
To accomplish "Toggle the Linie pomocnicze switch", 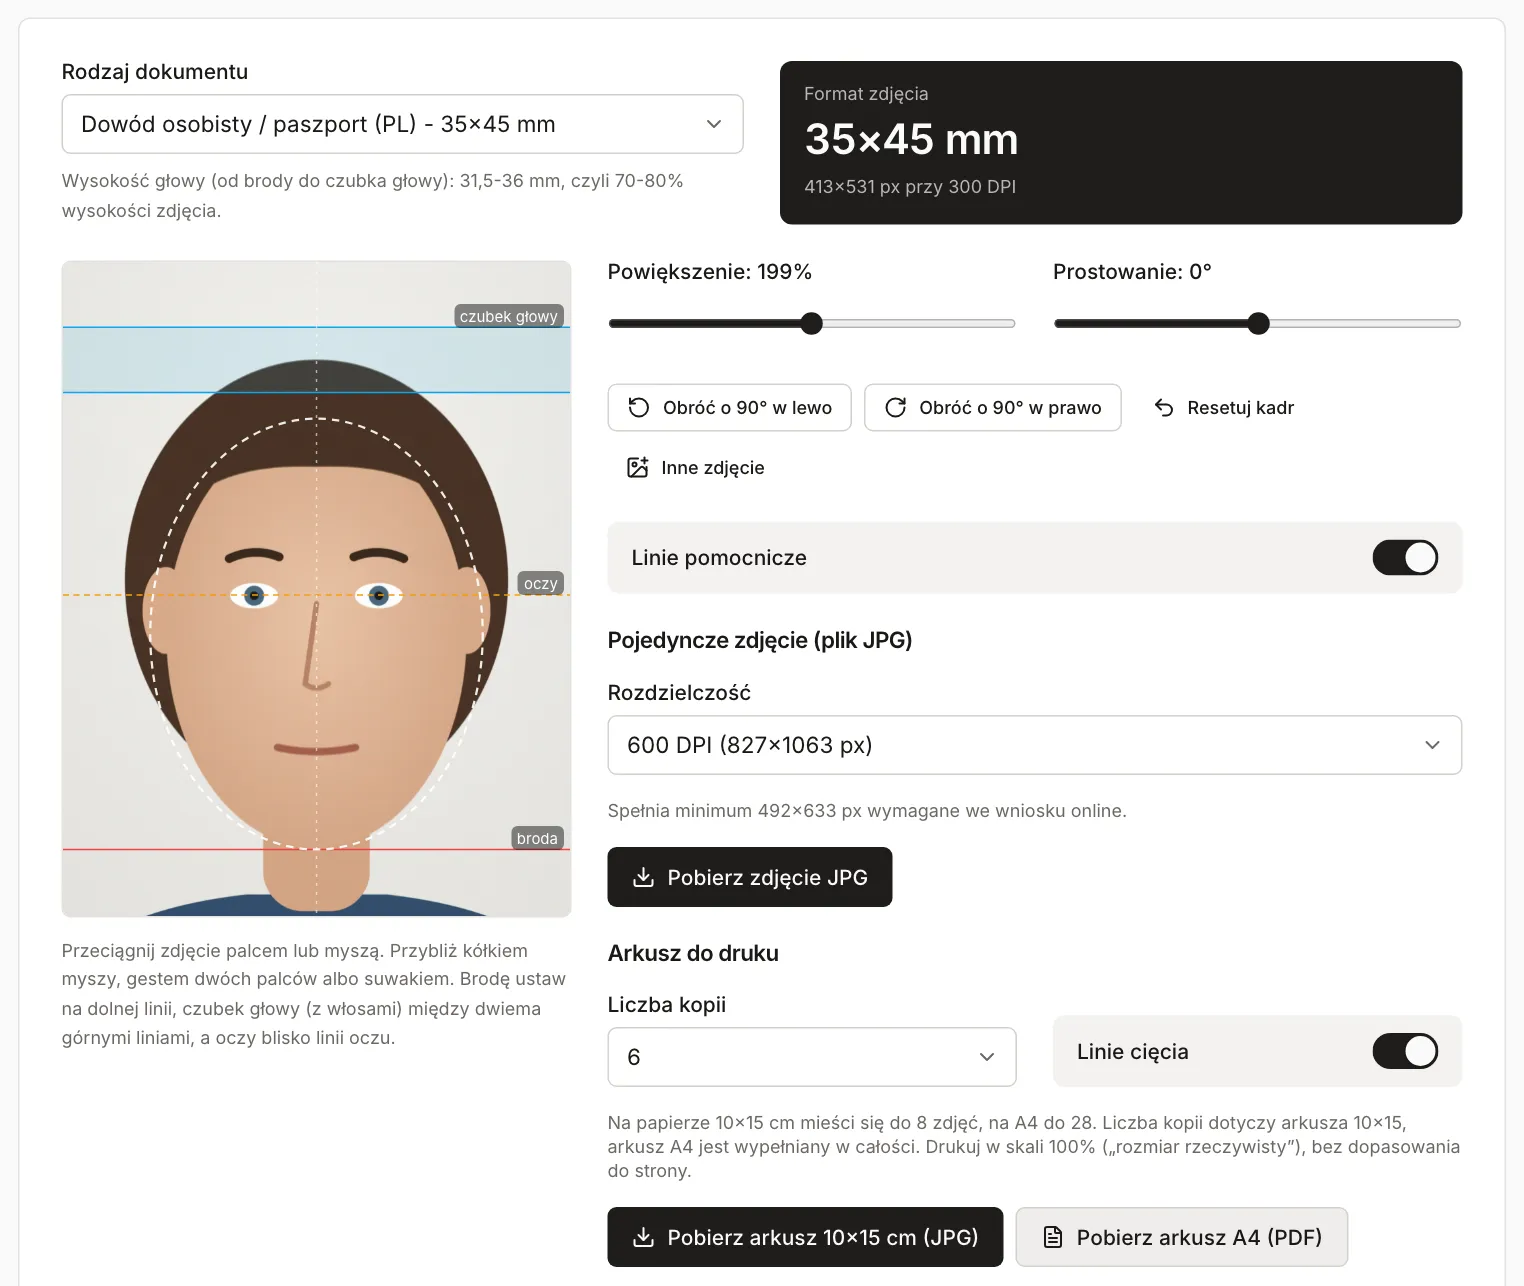I will tap(1405, 557).
